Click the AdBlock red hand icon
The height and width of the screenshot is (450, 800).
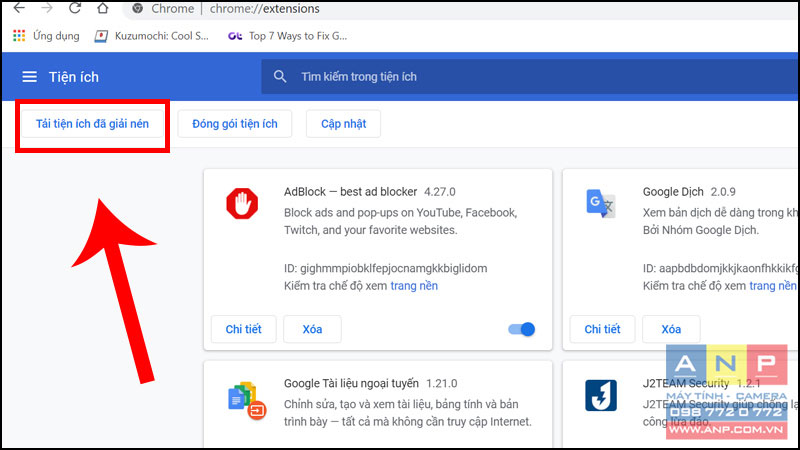[x=242, y=204]
